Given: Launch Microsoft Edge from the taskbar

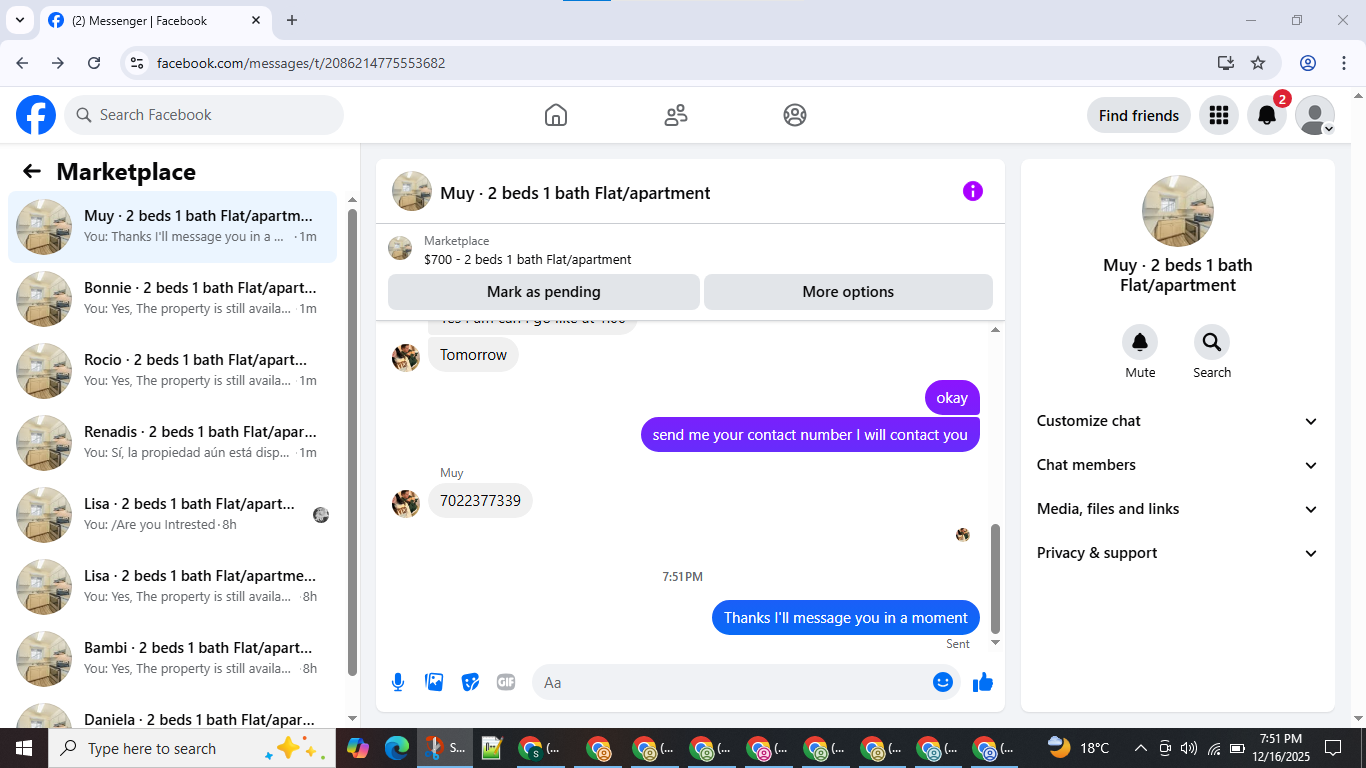Looking at the screenshot, I should 397,748.
